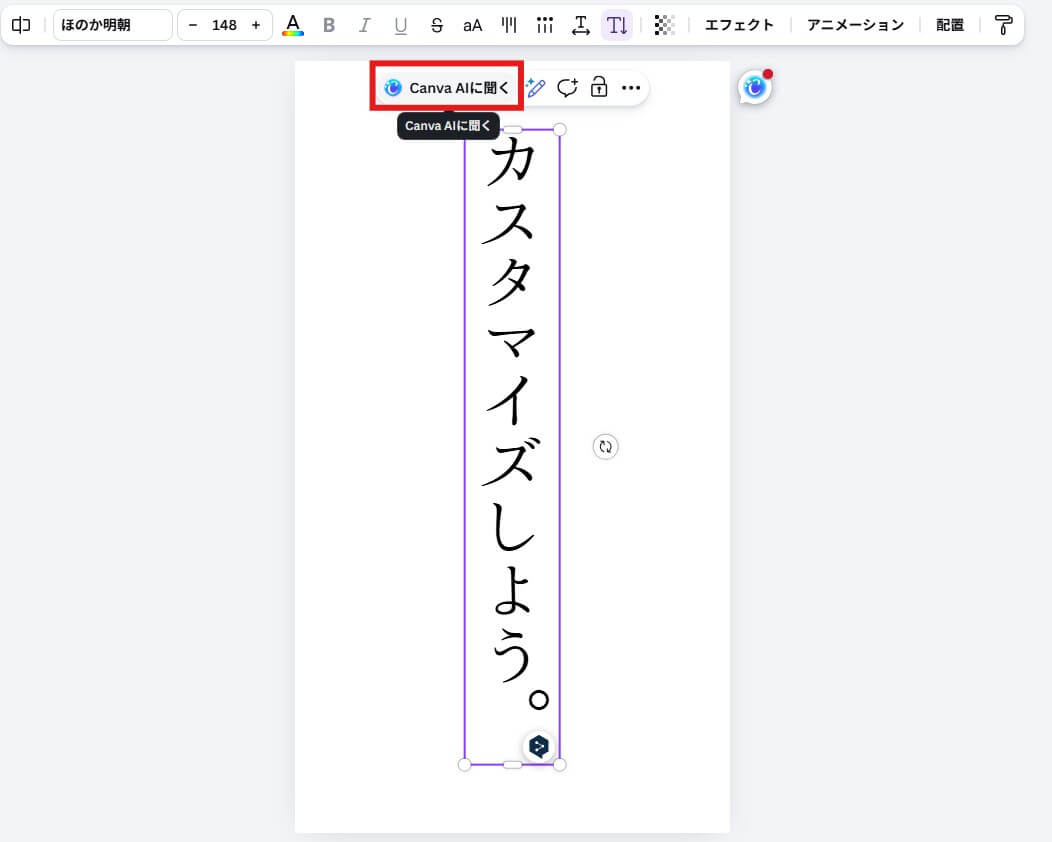Toggle underline formatting
The width and height of the screenshot is (1052, 842).
pyautogui.click(x=401, y=25)
